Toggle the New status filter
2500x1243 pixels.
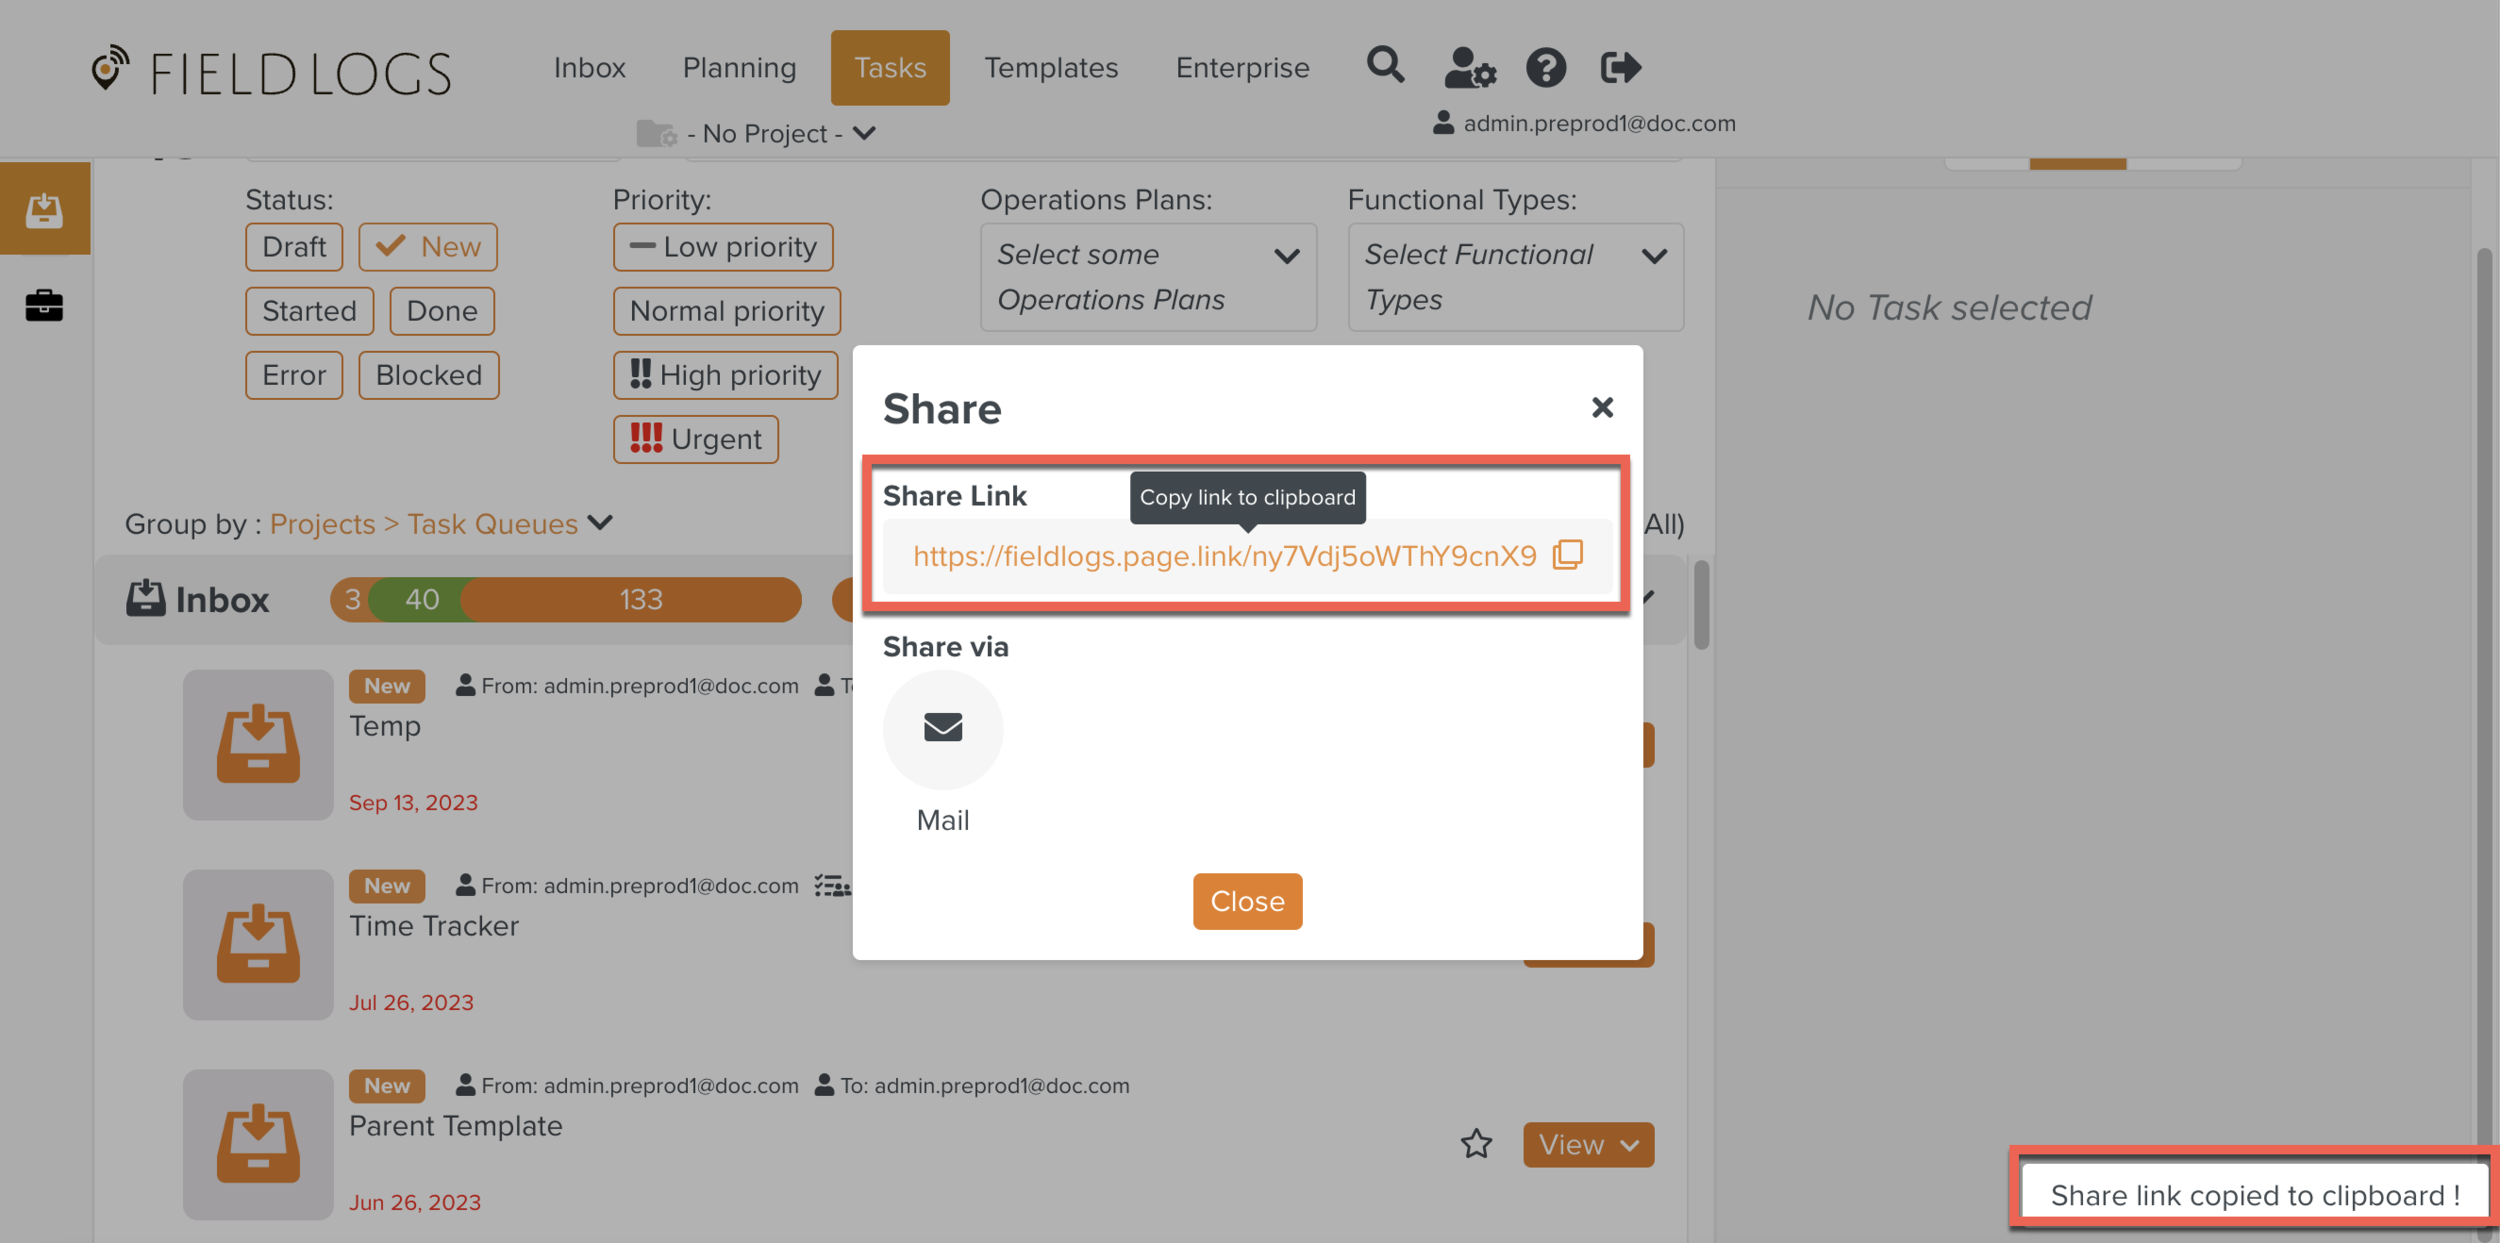428,247
